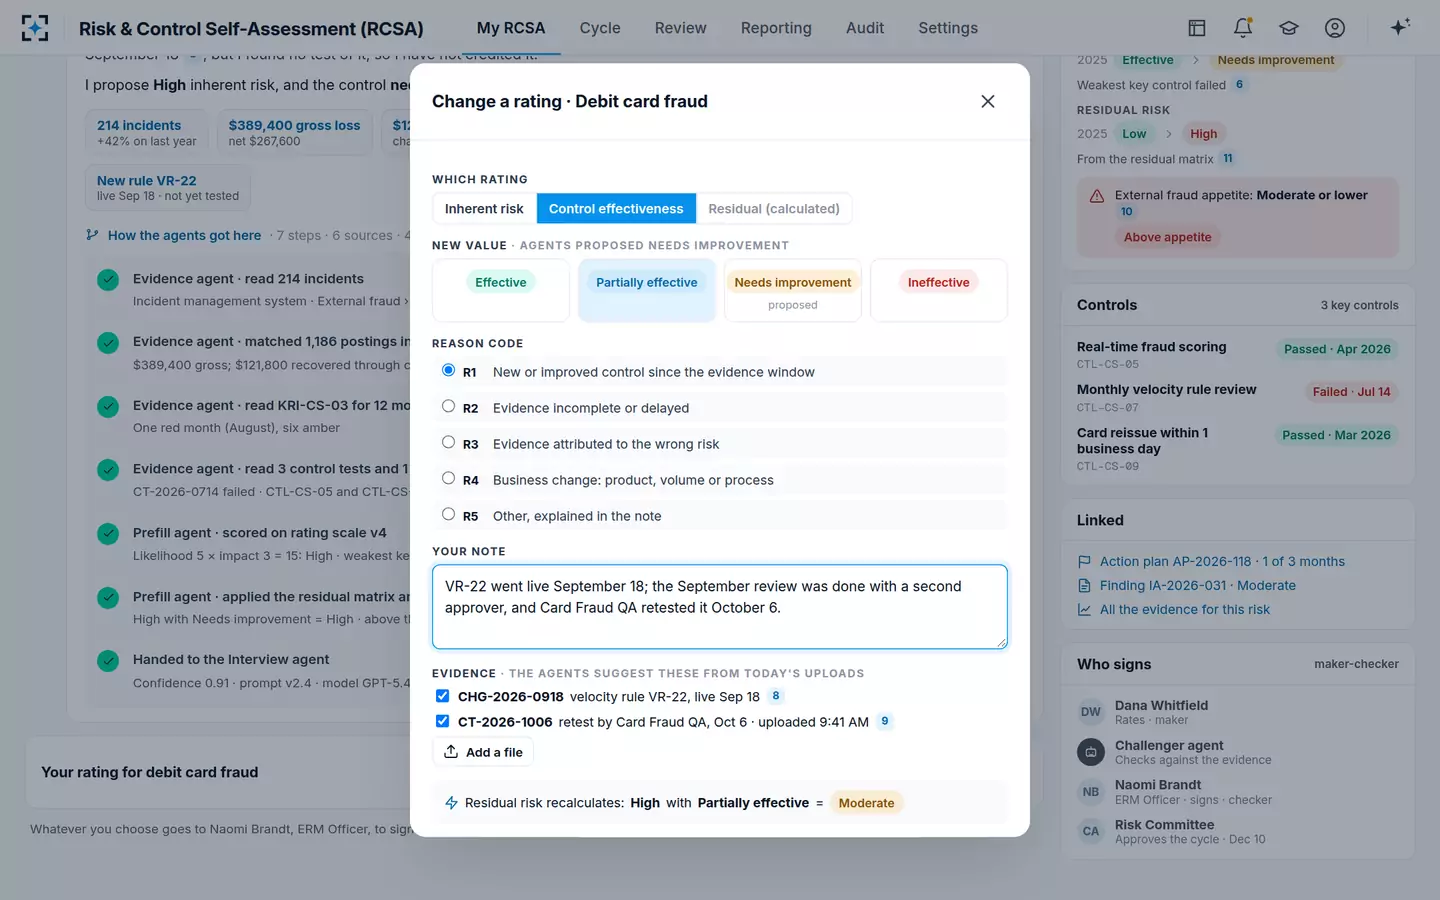
Task: Open the Monthly velocity rule review control
Action: pos(1238,397)
